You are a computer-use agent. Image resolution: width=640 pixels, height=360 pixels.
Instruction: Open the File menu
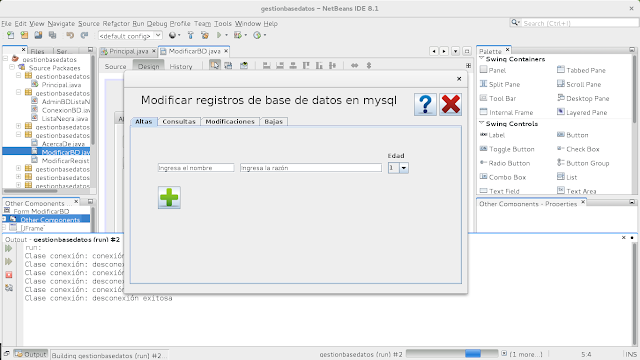[x=6, y=24]
